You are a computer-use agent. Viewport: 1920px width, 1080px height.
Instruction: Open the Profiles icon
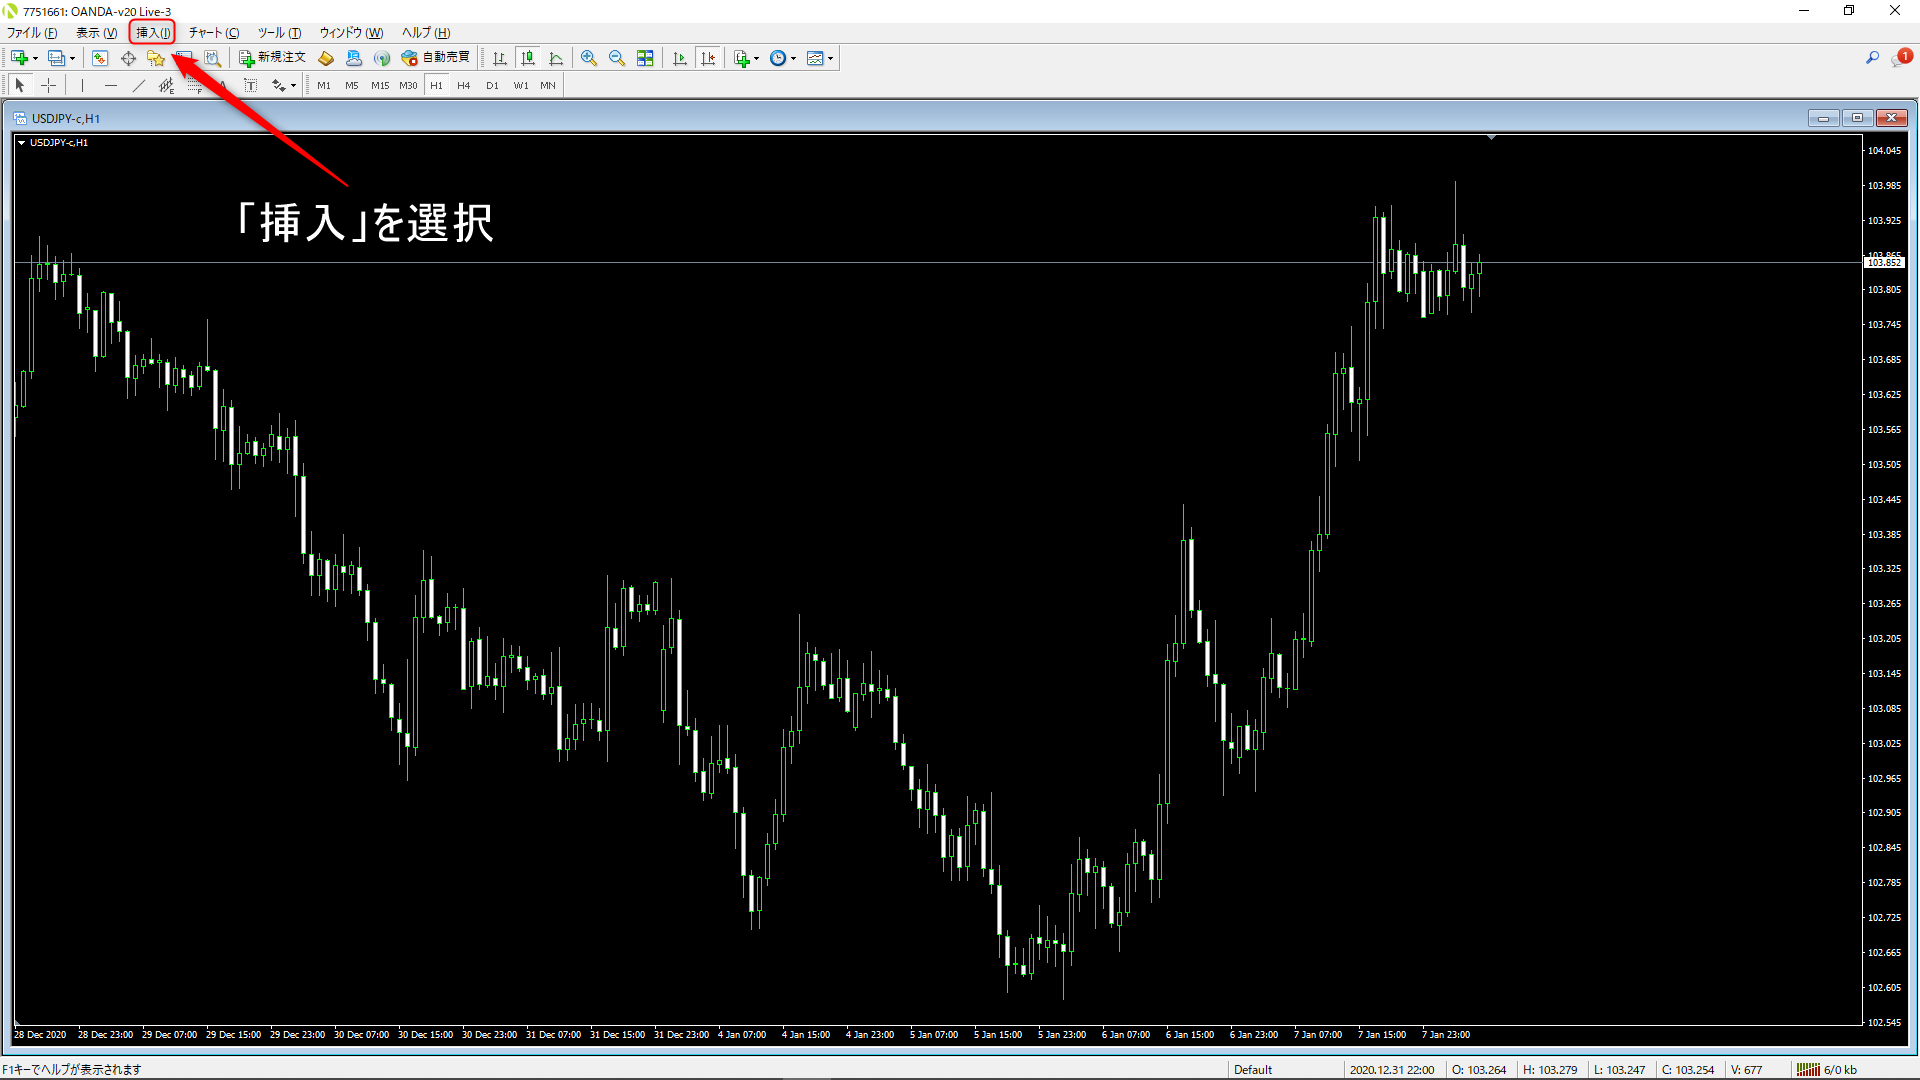pyautogui.click(x=57, y=58)
